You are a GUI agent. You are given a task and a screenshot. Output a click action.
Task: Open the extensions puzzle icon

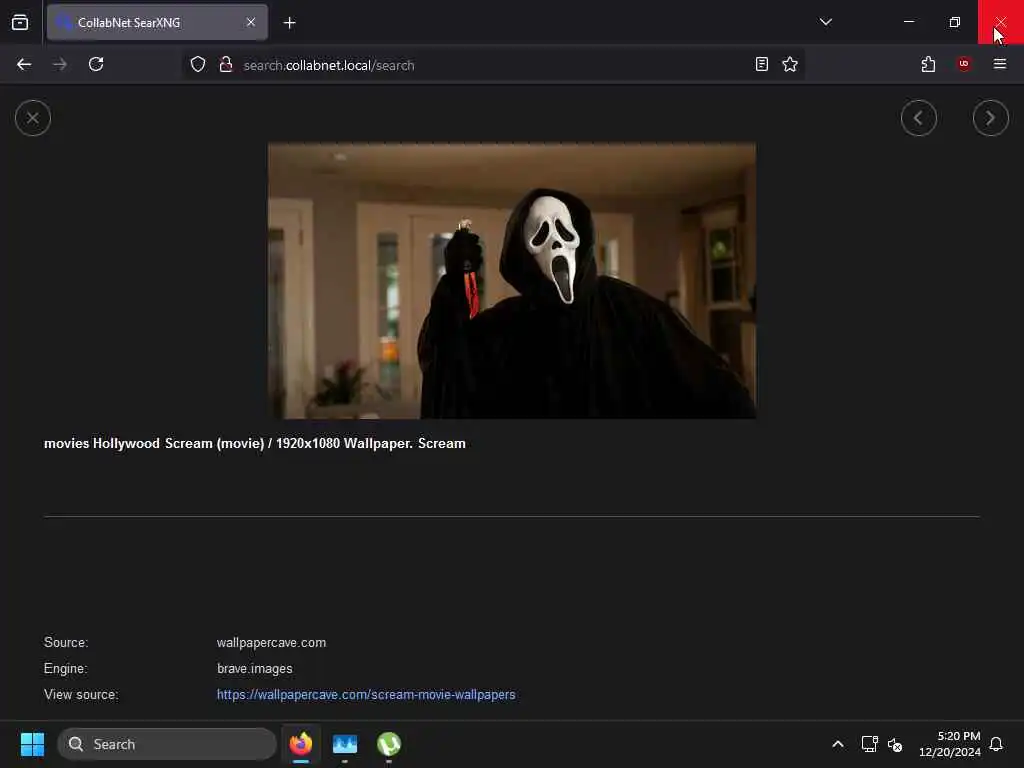[929, 64]
